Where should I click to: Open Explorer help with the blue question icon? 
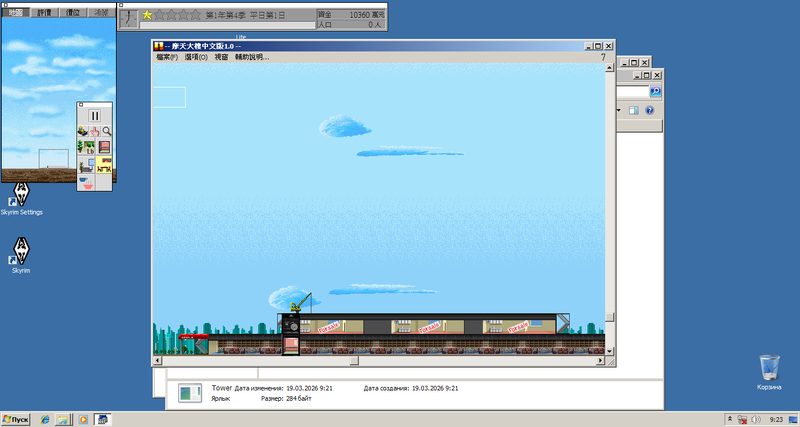(649, 110)
